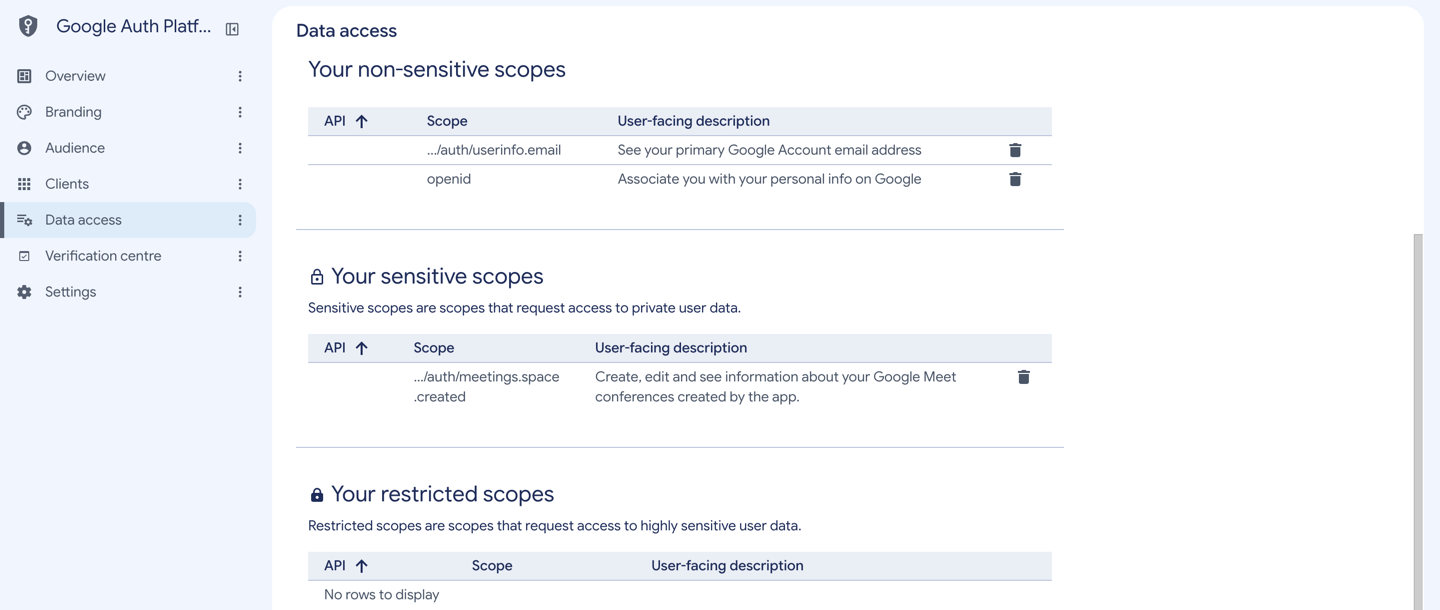1440x610 pixels.
Task: Click User-facing description header in non-sensitive table
Action: coord(694,121)
